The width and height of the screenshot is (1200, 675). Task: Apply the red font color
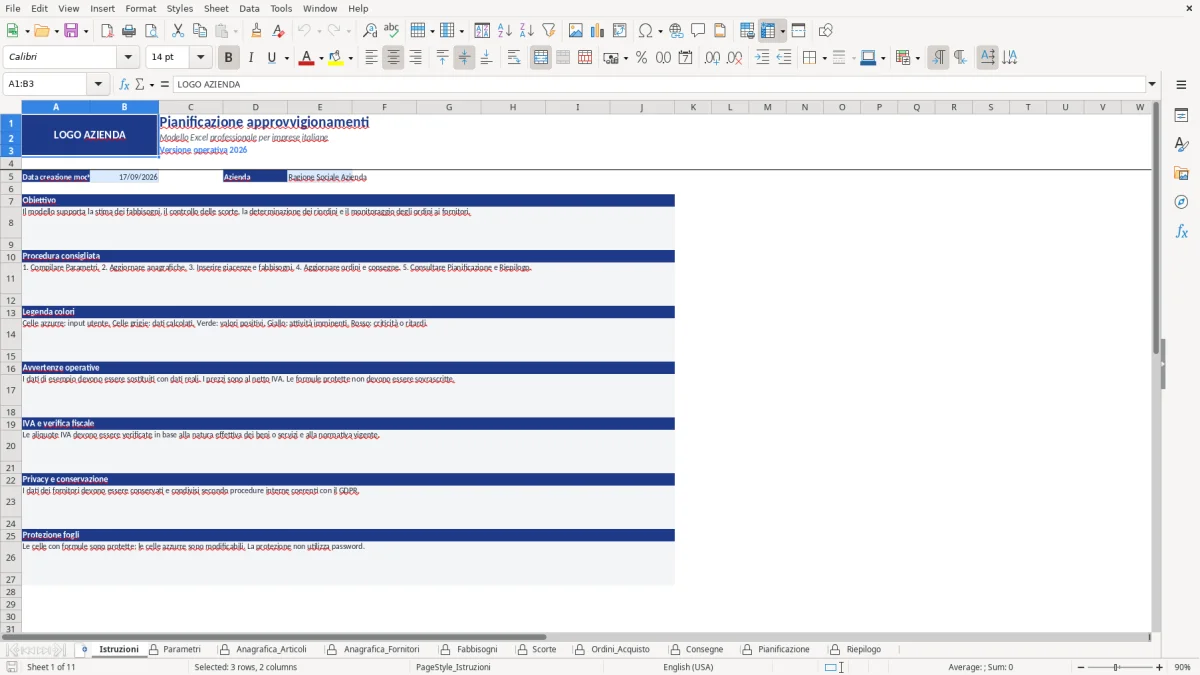pyautogui.click(x=306, y=58)
